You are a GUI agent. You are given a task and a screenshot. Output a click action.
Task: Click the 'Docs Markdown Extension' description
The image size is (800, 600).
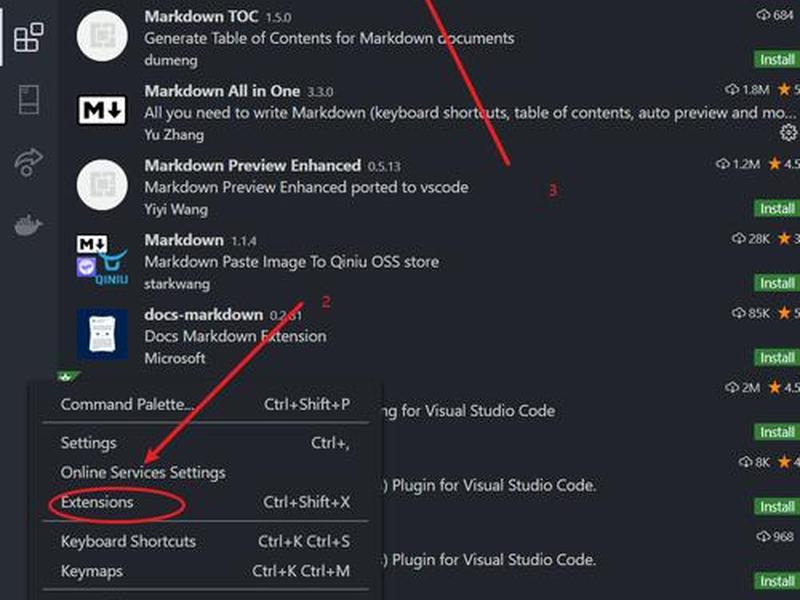(235, 336)
